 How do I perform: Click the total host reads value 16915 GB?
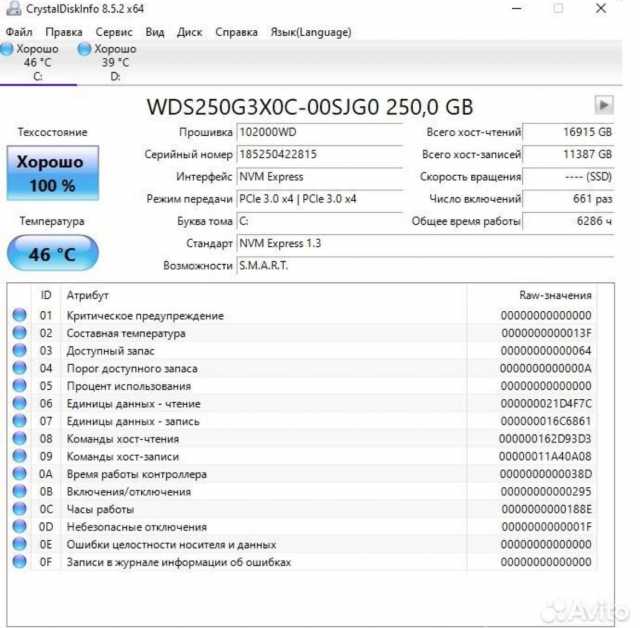[x=569, y=132]
